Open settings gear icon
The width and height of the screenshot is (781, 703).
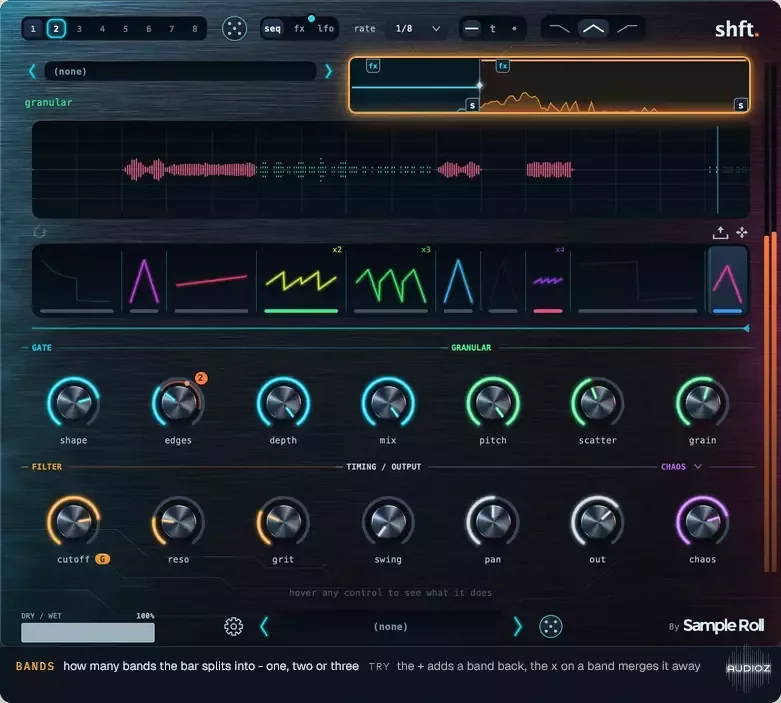pos(234,626)
